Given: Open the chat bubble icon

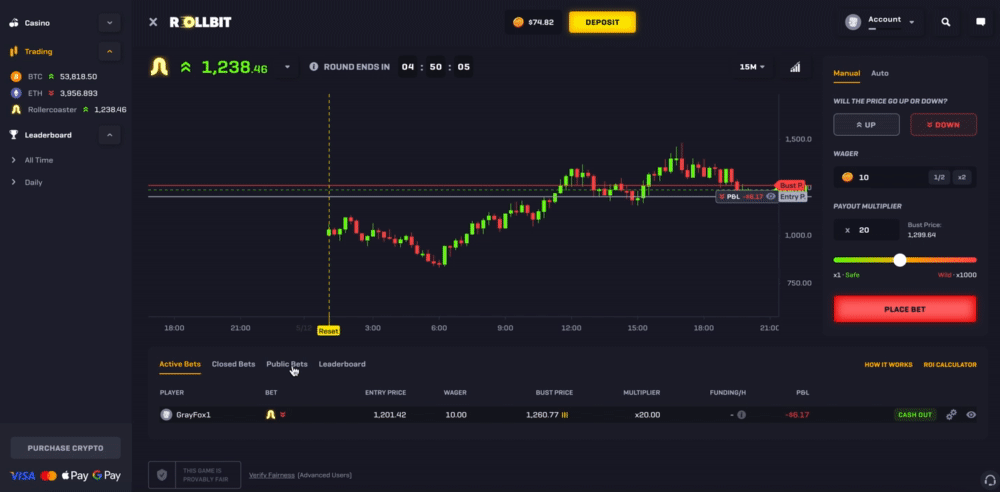Looking at the screenshot, I should click(981, 22).
